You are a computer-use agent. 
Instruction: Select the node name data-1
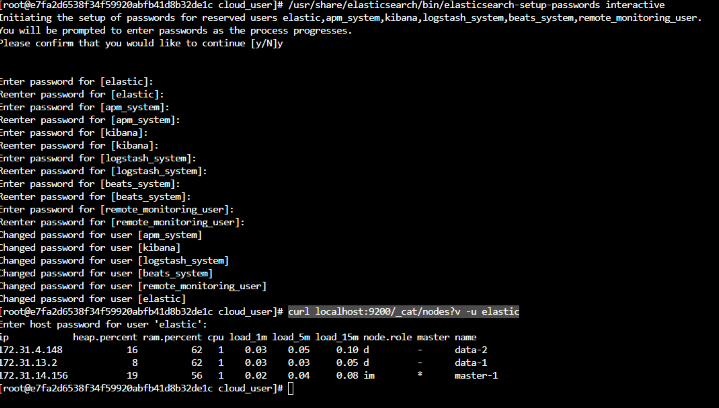pos(470,363)
